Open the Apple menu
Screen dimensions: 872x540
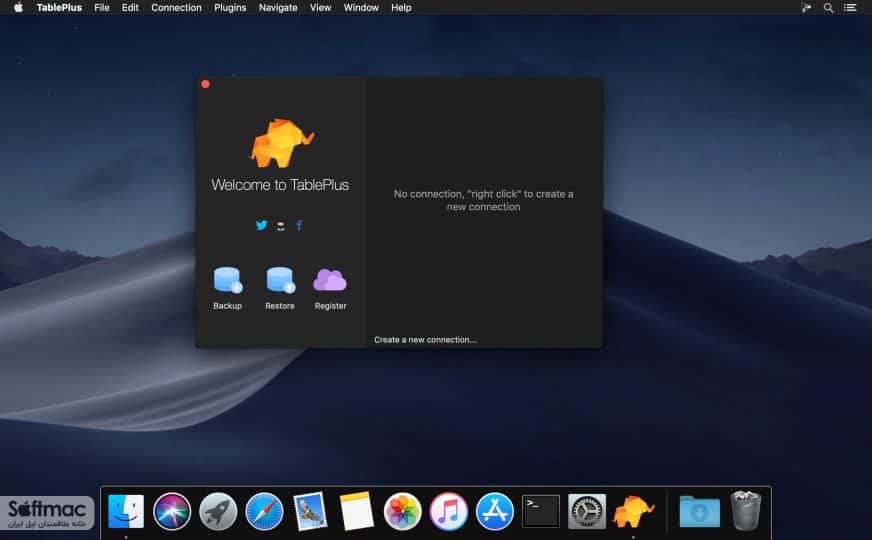18,7
